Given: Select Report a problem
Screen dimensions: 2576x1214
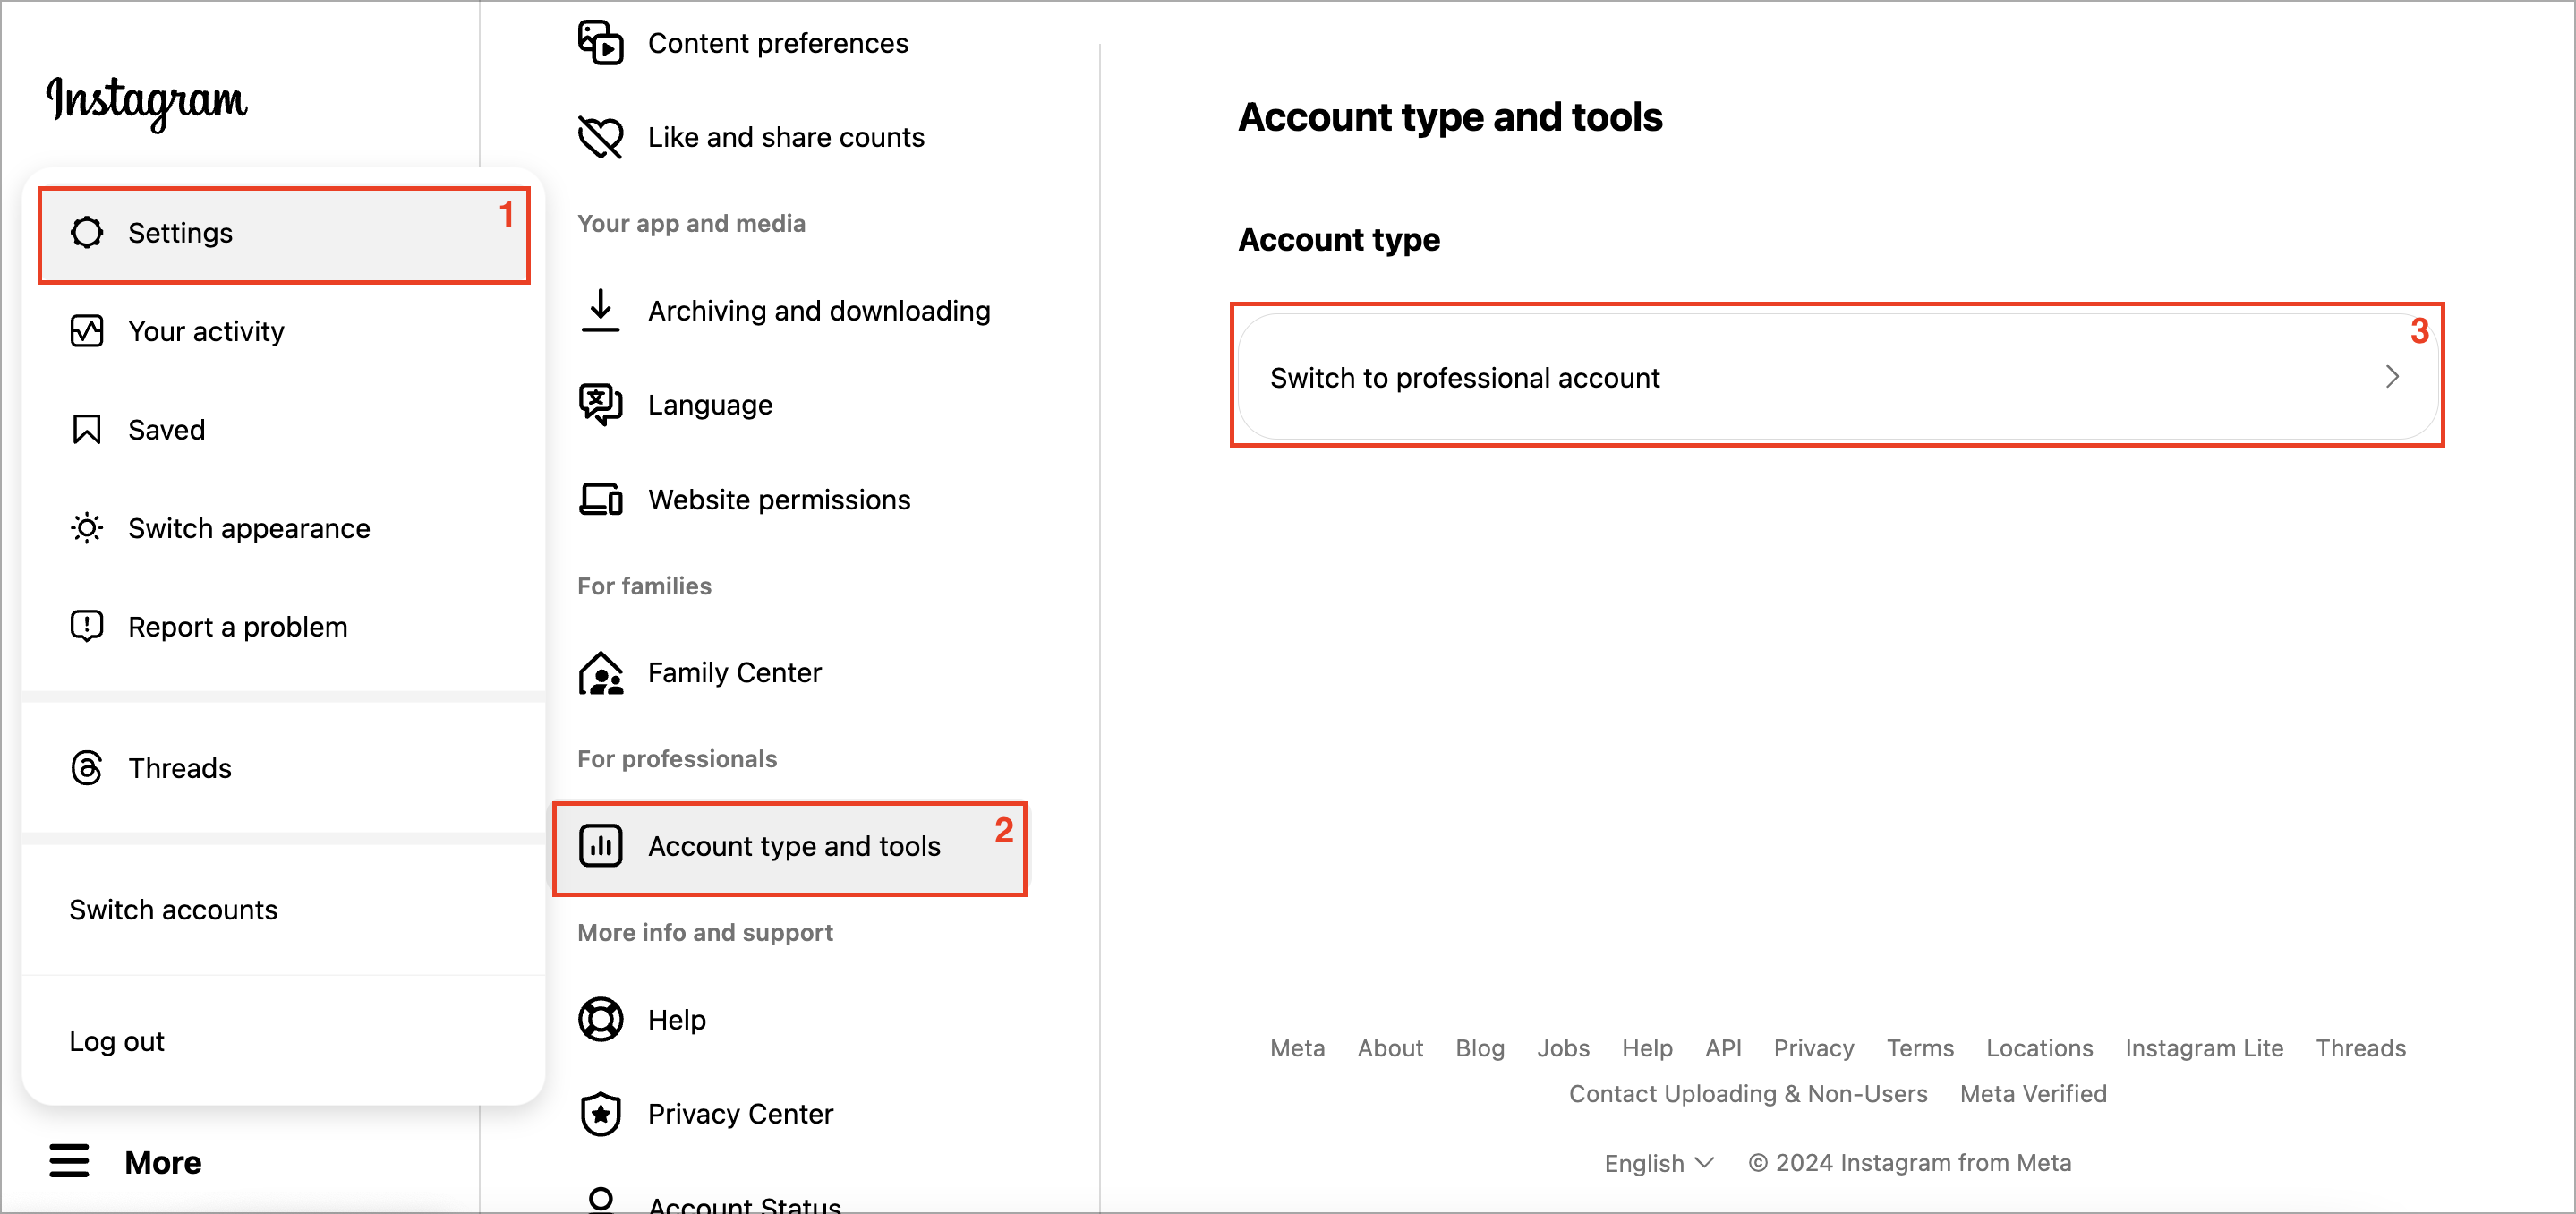Looking at the screenshot, I should point(284,627).
